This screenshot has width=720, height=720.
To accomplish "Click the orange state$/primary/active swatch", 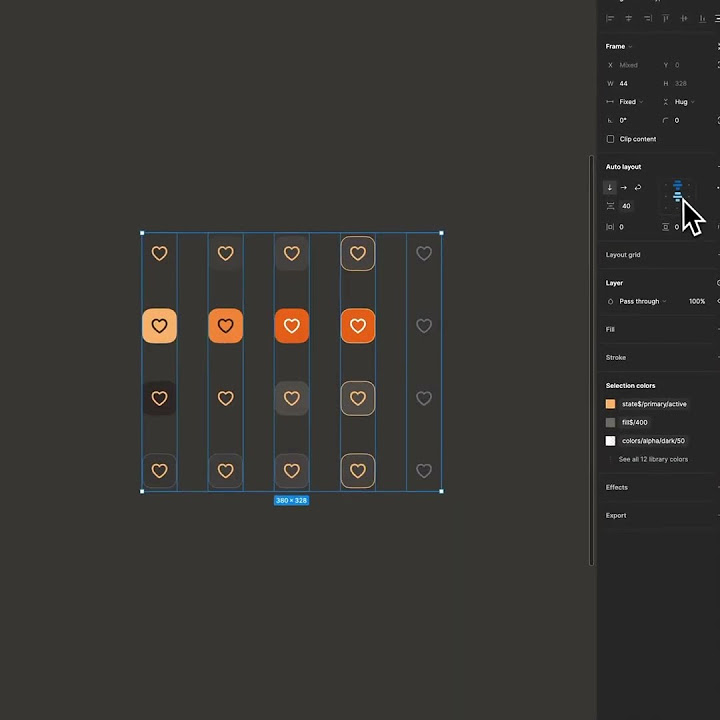I will click(x=610, y=404).
